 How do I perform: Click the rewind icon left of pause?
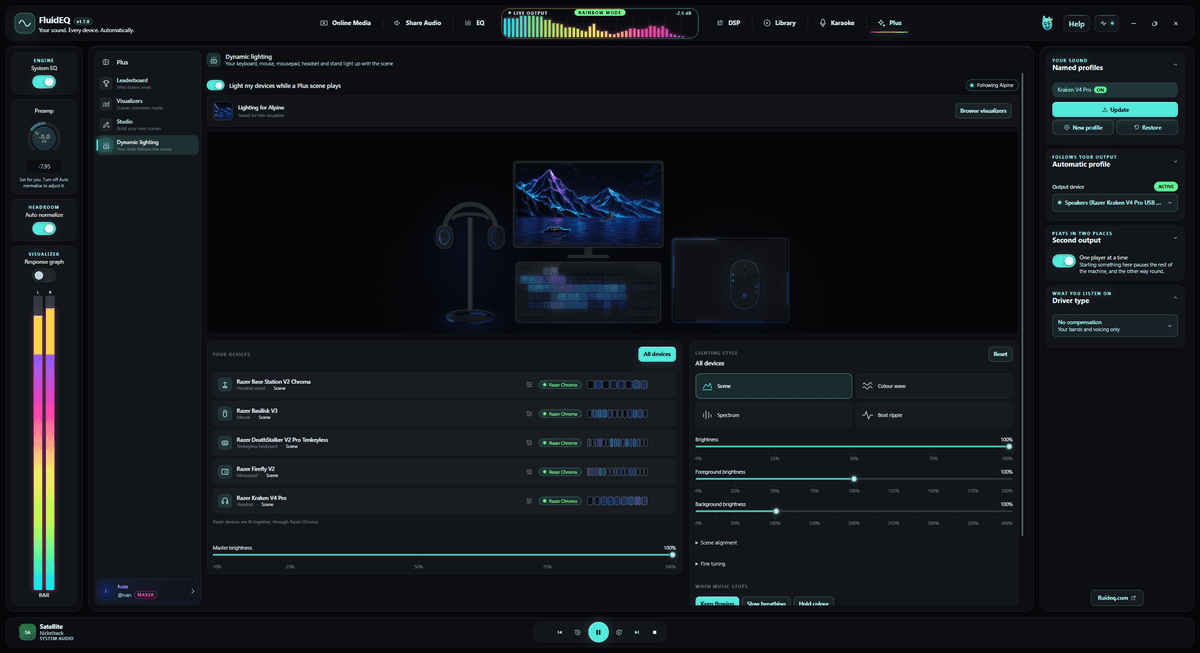click(x=578, y=632)
